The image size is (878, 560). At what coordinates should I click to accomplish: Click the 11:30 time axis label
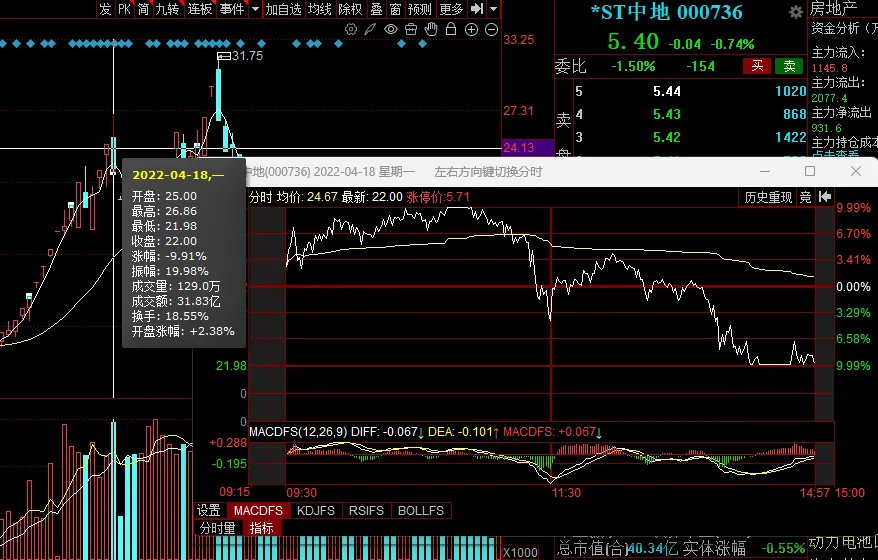[x=566, y=493]
